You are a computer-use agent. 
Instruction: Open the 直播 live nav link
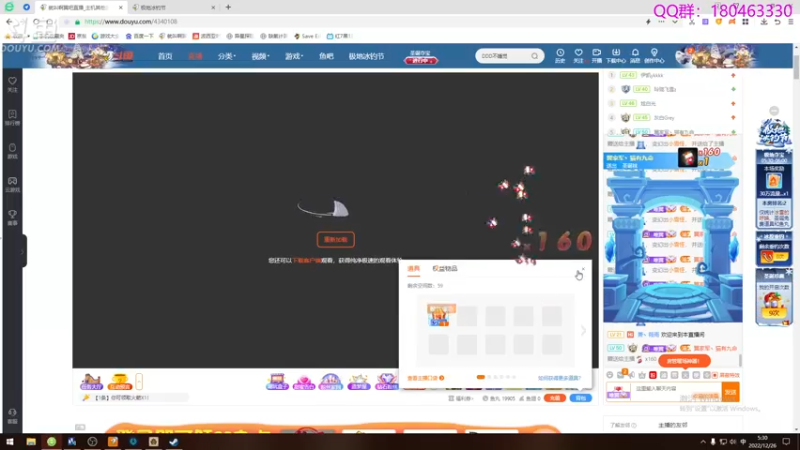[195, 56]
